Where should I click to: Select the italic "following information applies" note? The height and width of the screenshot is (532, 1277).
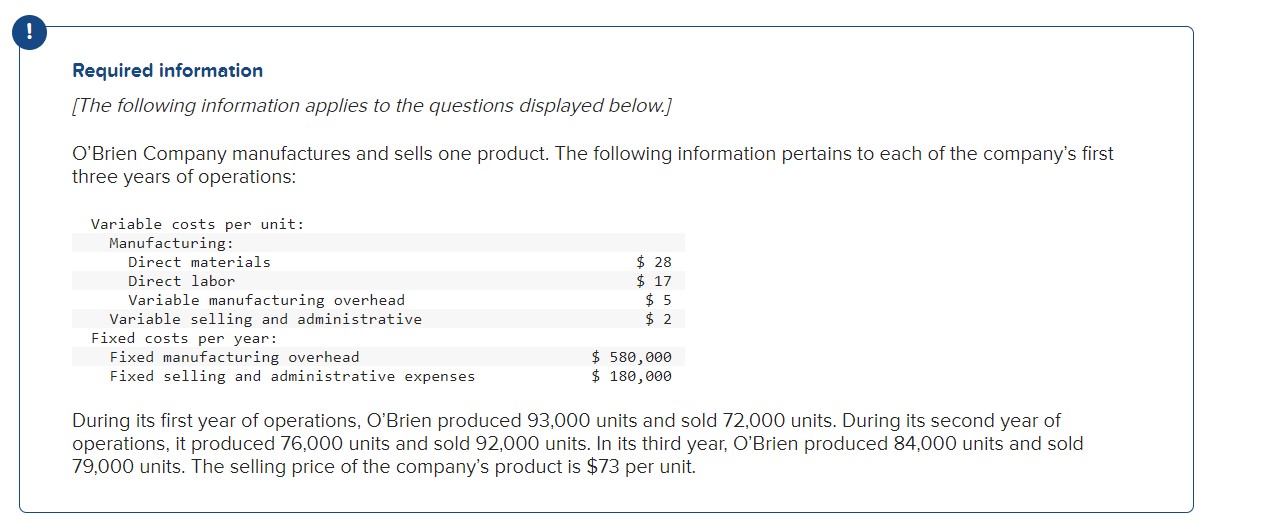pos(372,106)
